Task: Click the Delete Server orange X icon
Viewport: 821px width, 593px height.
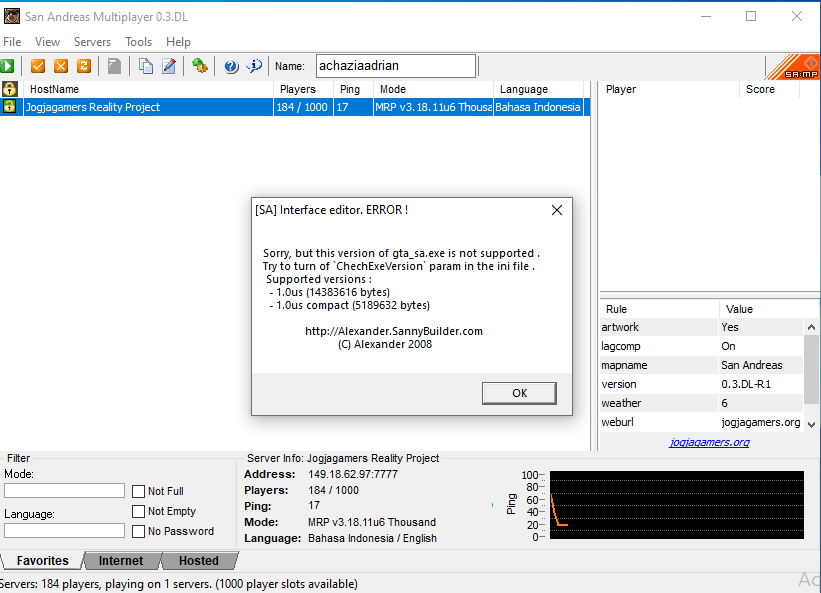Action: [61, 66]
